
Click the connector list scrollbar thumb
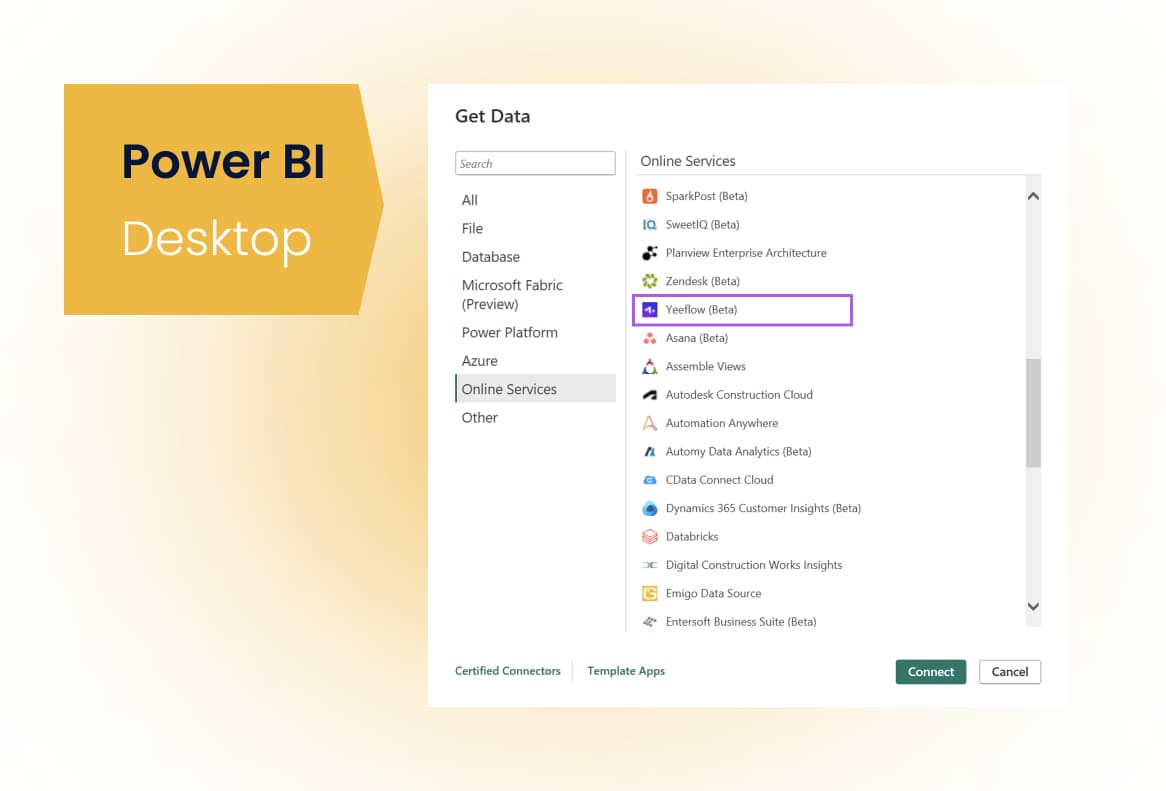tap(1033, 412)
